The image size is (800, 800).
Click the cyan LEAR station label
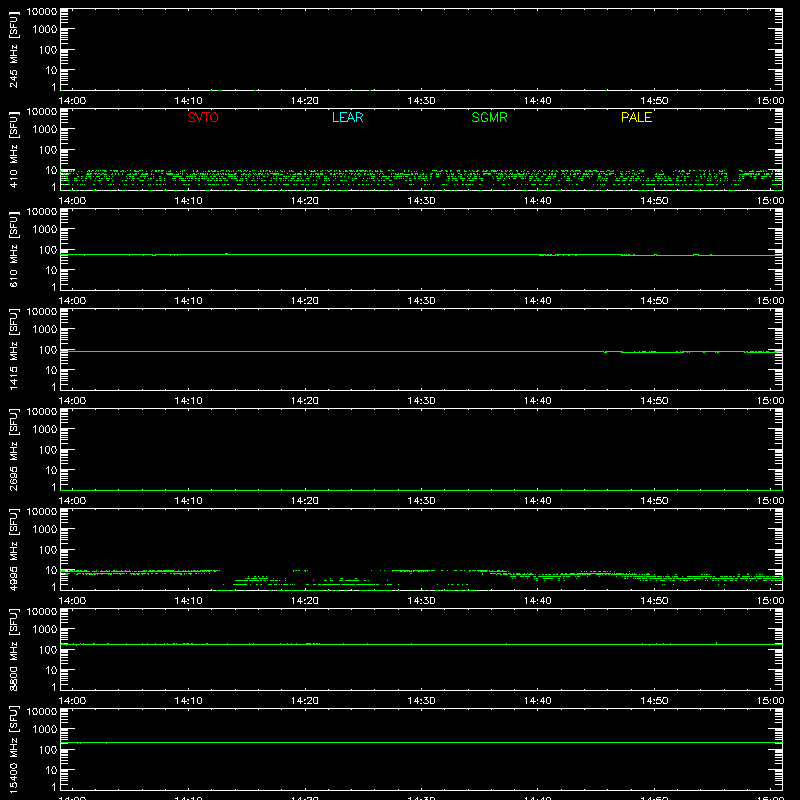(x=347, y=117)
